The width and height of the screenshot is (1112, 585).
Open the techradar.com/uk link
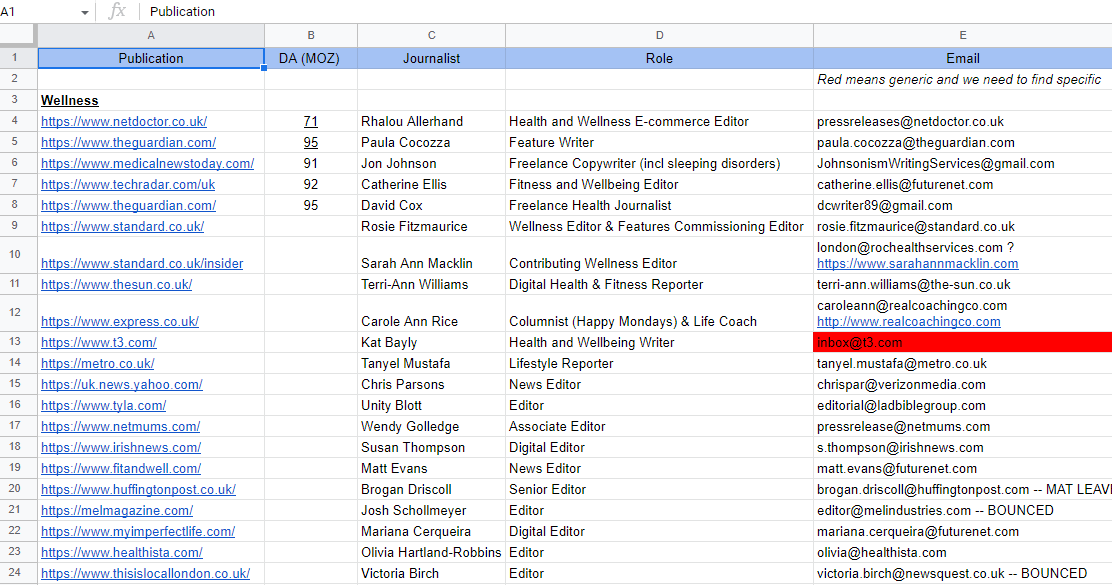pos(128,184)
